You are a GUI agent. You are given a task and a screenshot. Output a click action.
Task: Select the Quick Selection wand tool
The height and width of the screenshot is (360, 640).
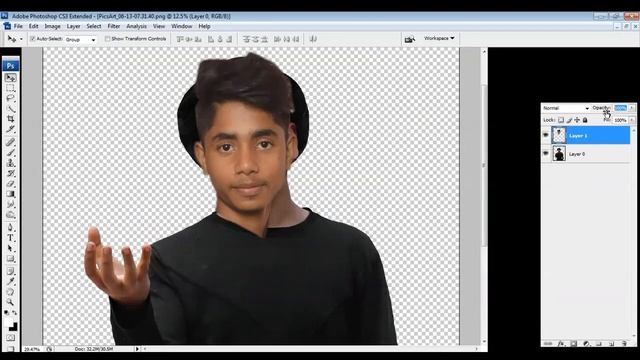pyautogui.click(x=11, y=109)
